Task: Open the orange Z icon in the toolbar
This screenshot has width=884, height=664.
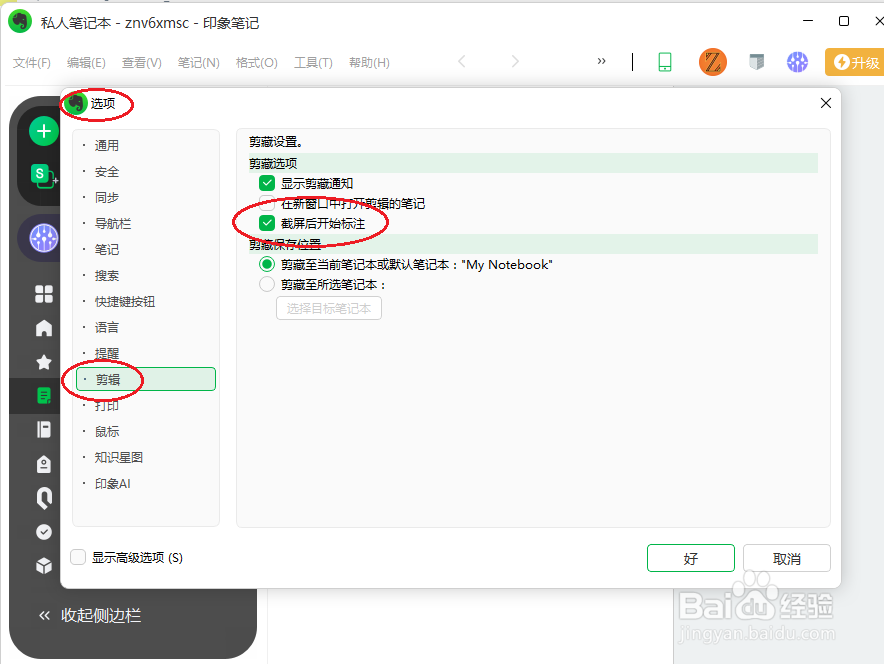Action: click(712, 61)
